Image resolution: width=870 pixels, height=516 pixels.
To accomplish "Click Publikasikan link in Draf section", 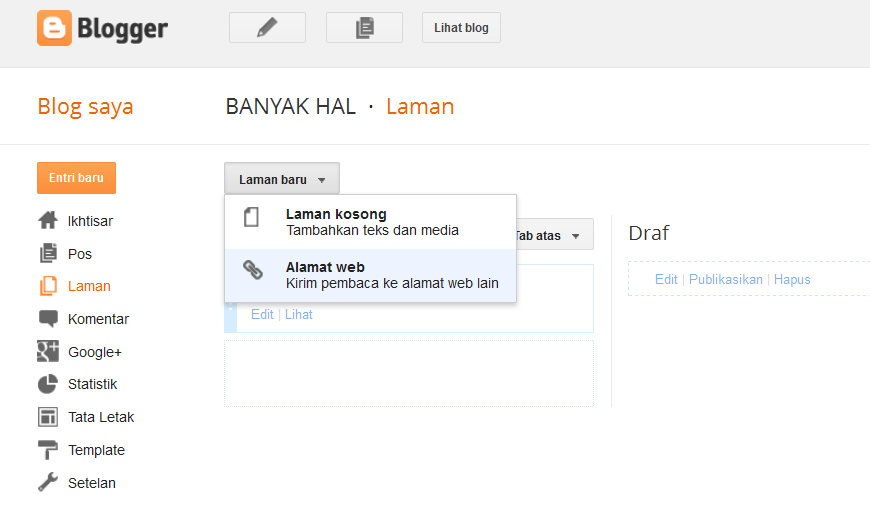I will (726, 280).
